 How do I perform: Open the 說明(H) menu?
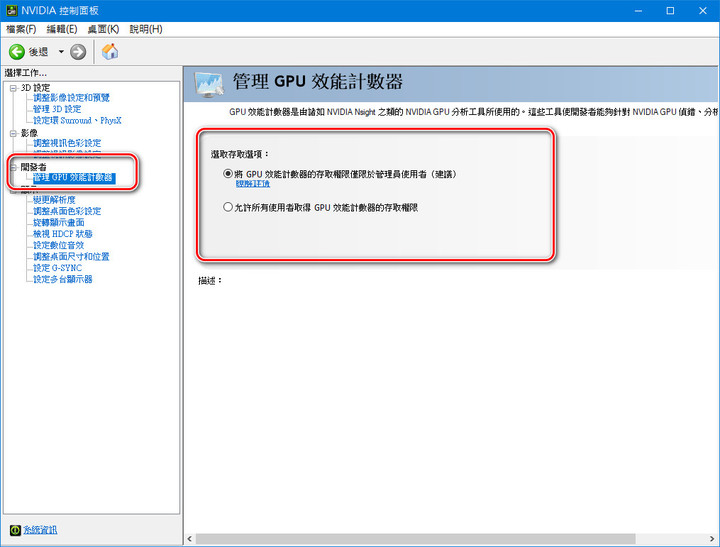146,29
